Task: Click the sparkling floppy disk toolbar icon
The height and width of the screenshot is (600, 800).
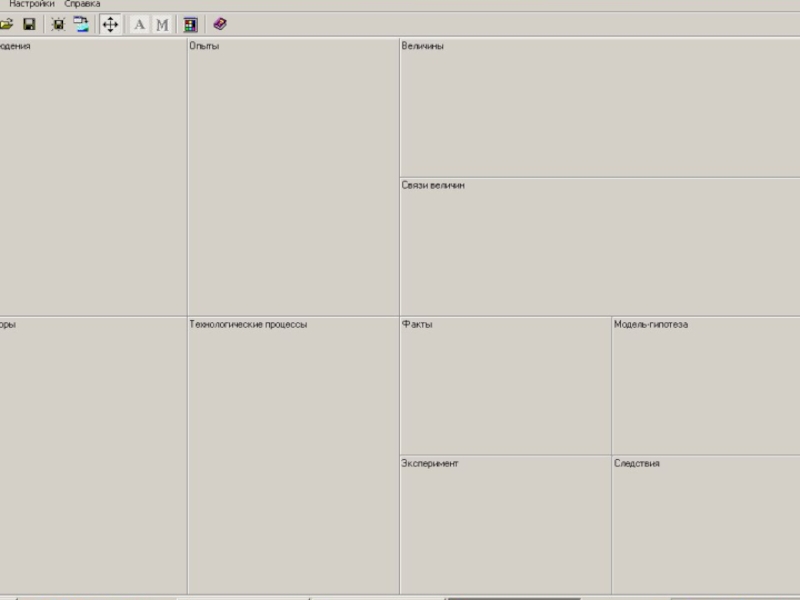Action: 58,24
